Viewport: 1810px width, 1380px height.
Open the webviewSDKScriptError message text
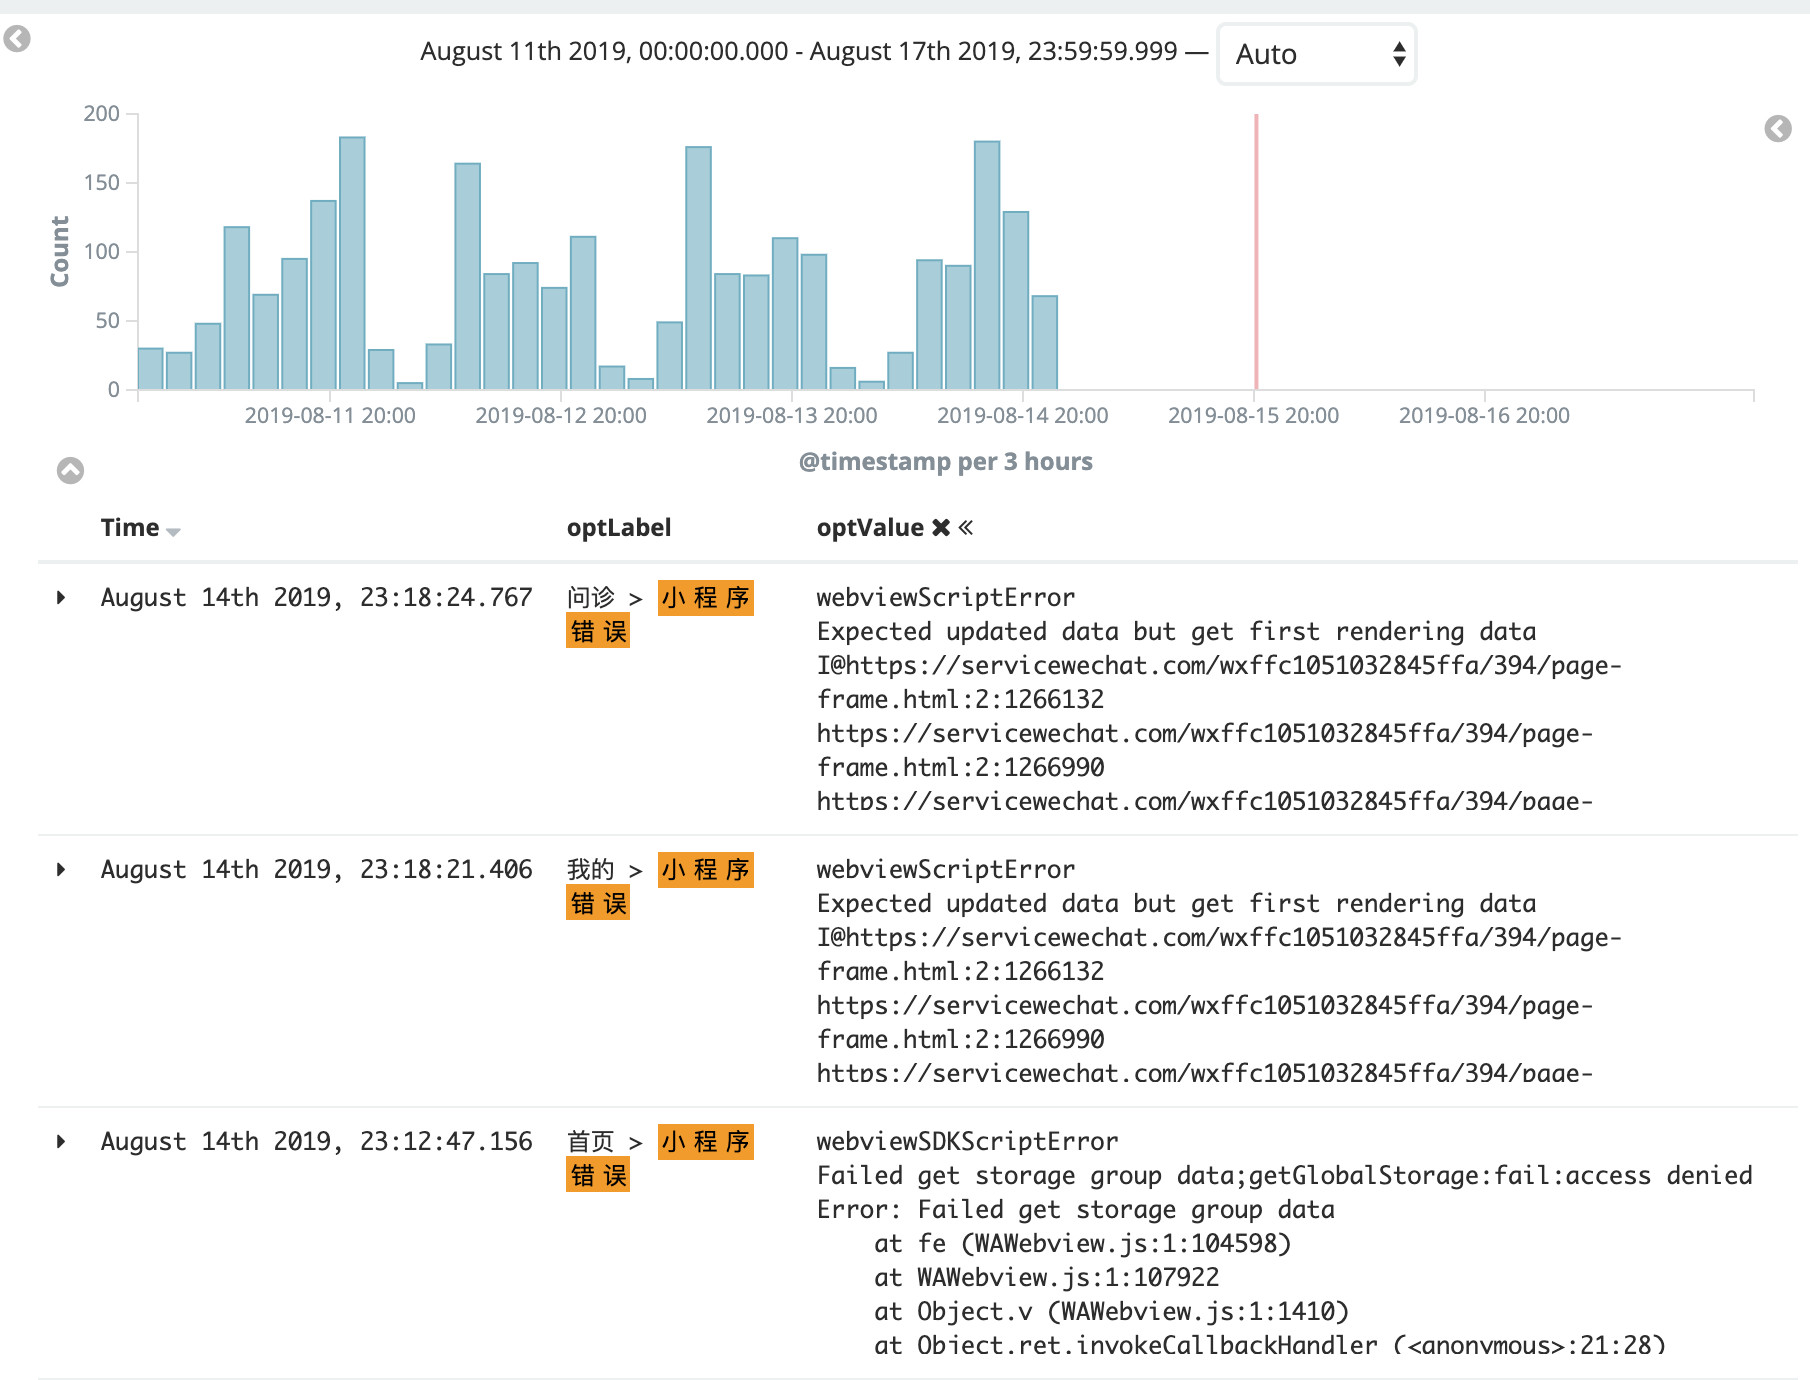tap(967, 1141)
